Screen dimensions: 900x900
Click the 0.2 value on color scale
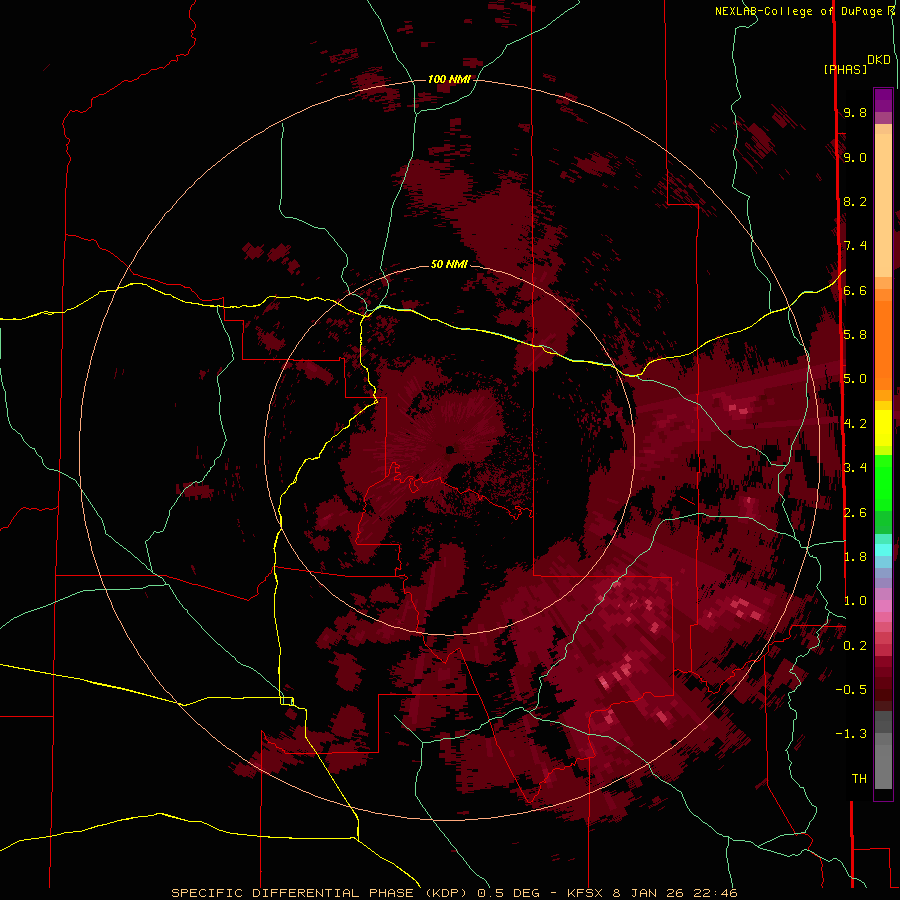coord(855,646)
